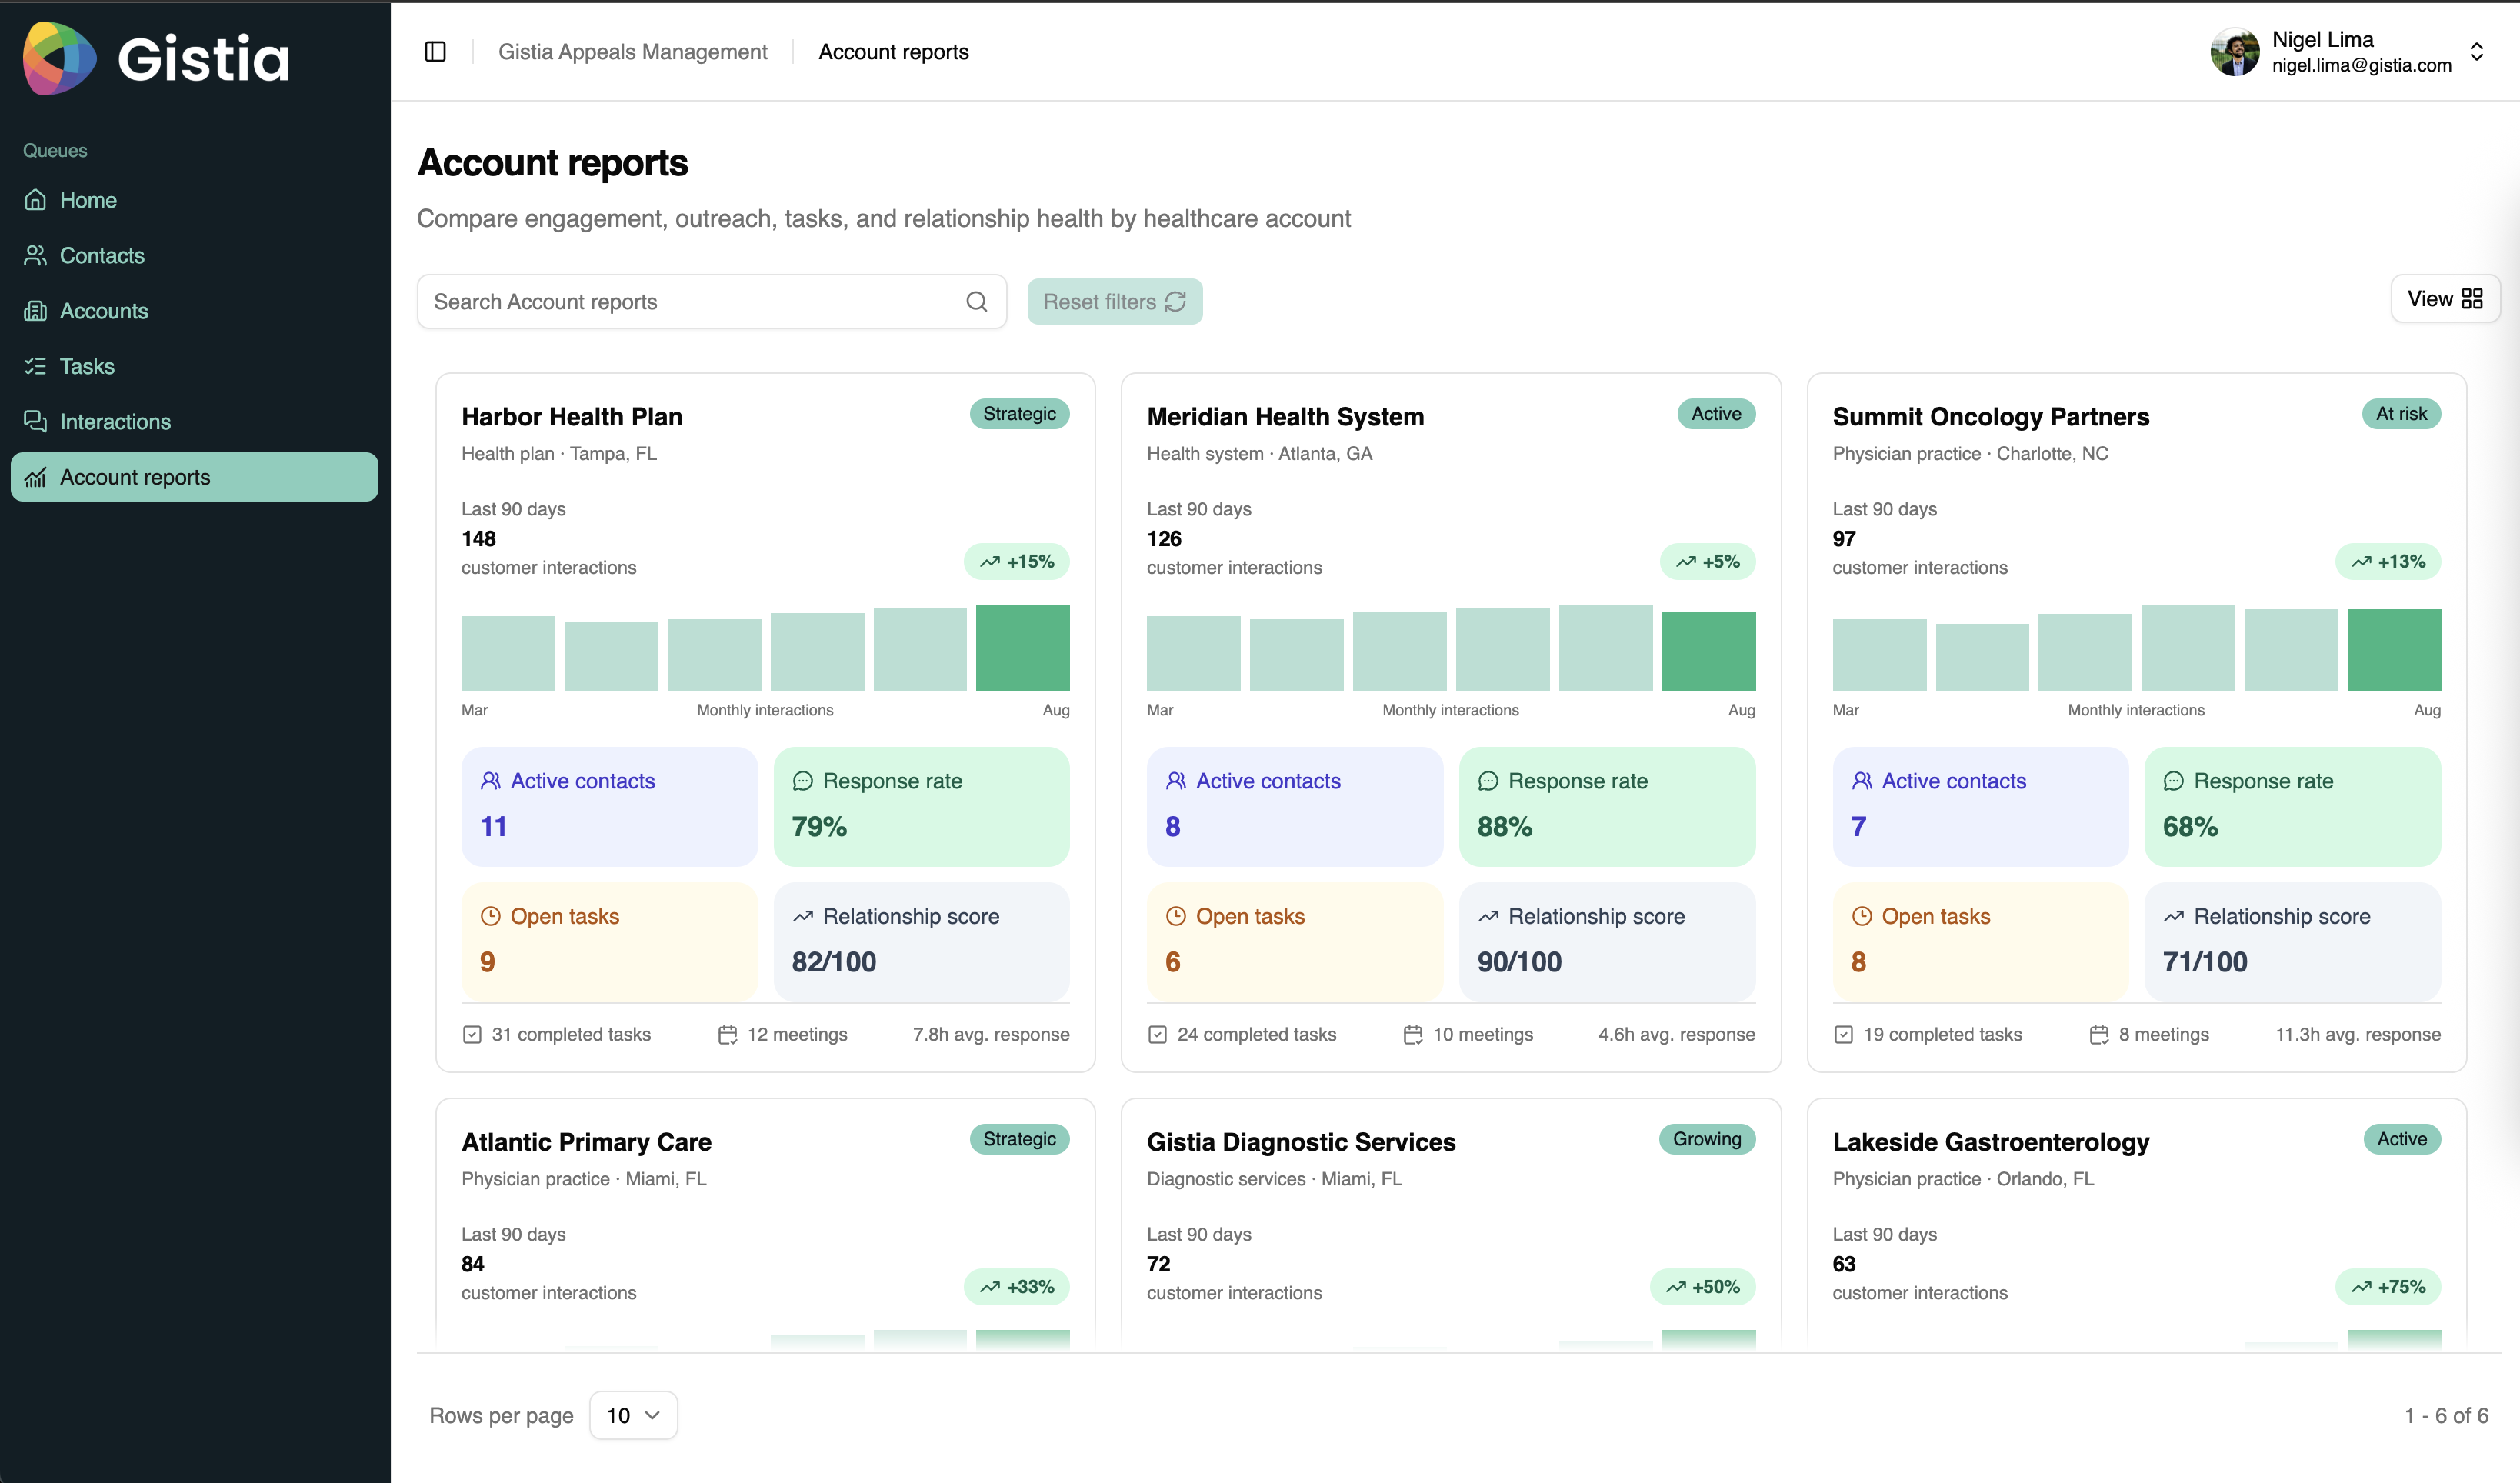Click the people icon in Harbor Health Active contacts
2520x1483 pixels.
(490, 781)
